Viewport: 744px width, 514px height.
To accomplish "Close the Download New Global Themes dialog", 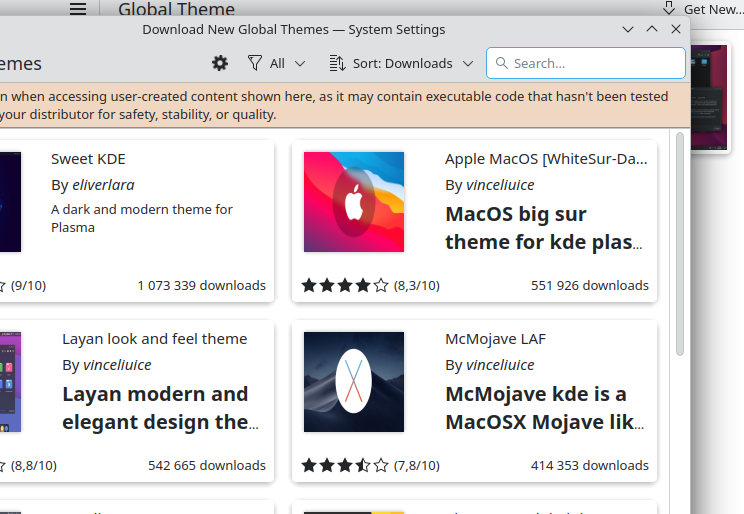I will click(676, 29).
